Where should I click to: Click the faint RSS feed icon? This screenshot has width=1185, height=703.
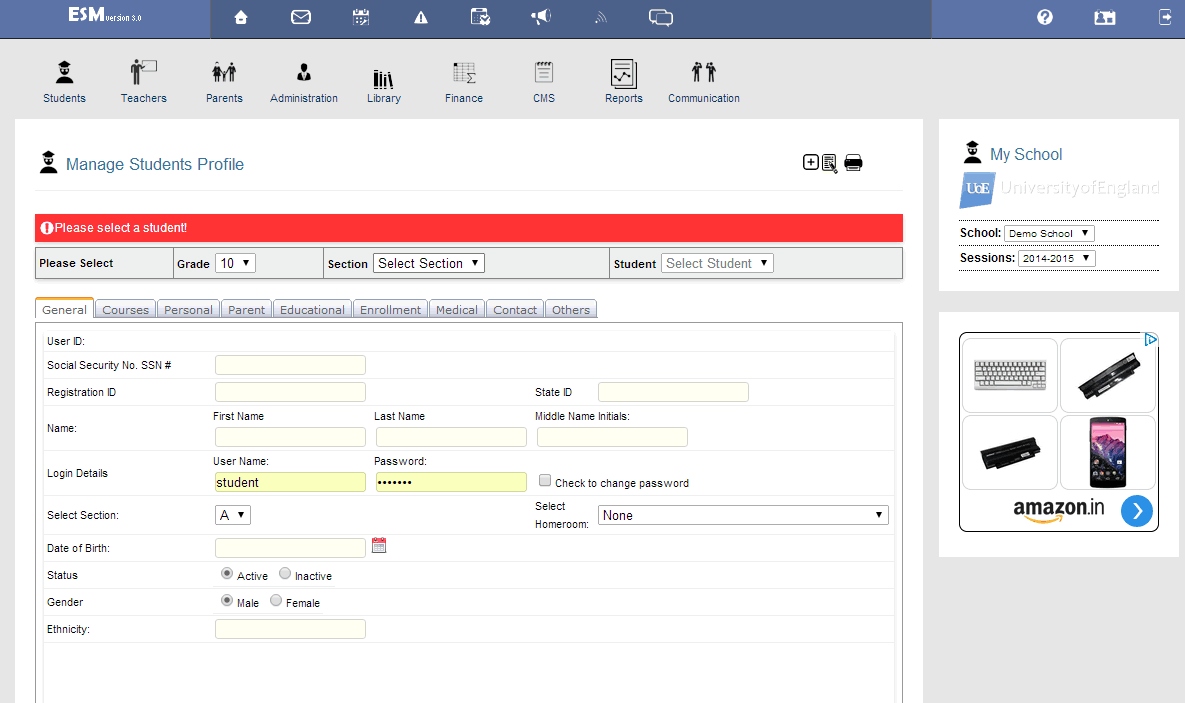pyautogui.click(x=601, y=17)
